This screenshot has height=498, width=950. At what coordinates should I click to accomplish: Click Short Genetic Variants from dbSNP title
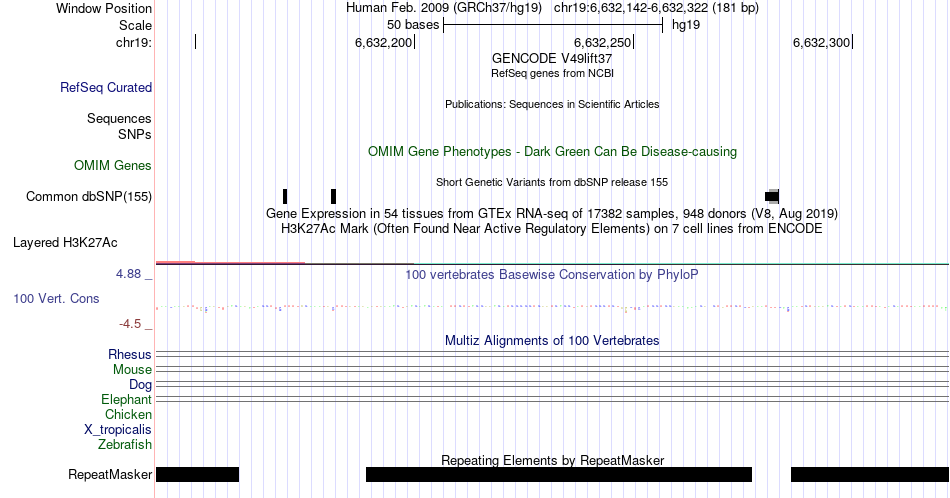[552, 182]
